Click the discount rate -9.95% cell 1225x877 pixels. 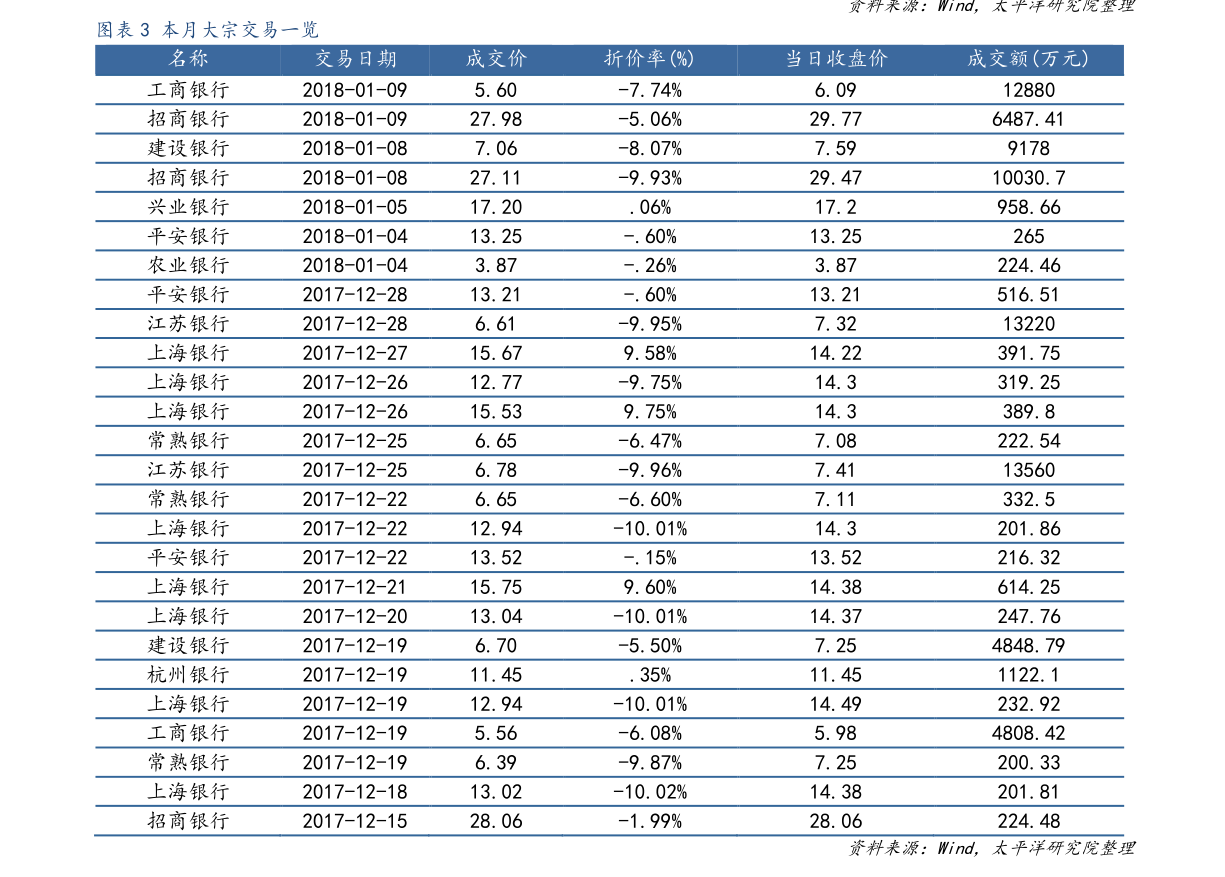(650, 324)
